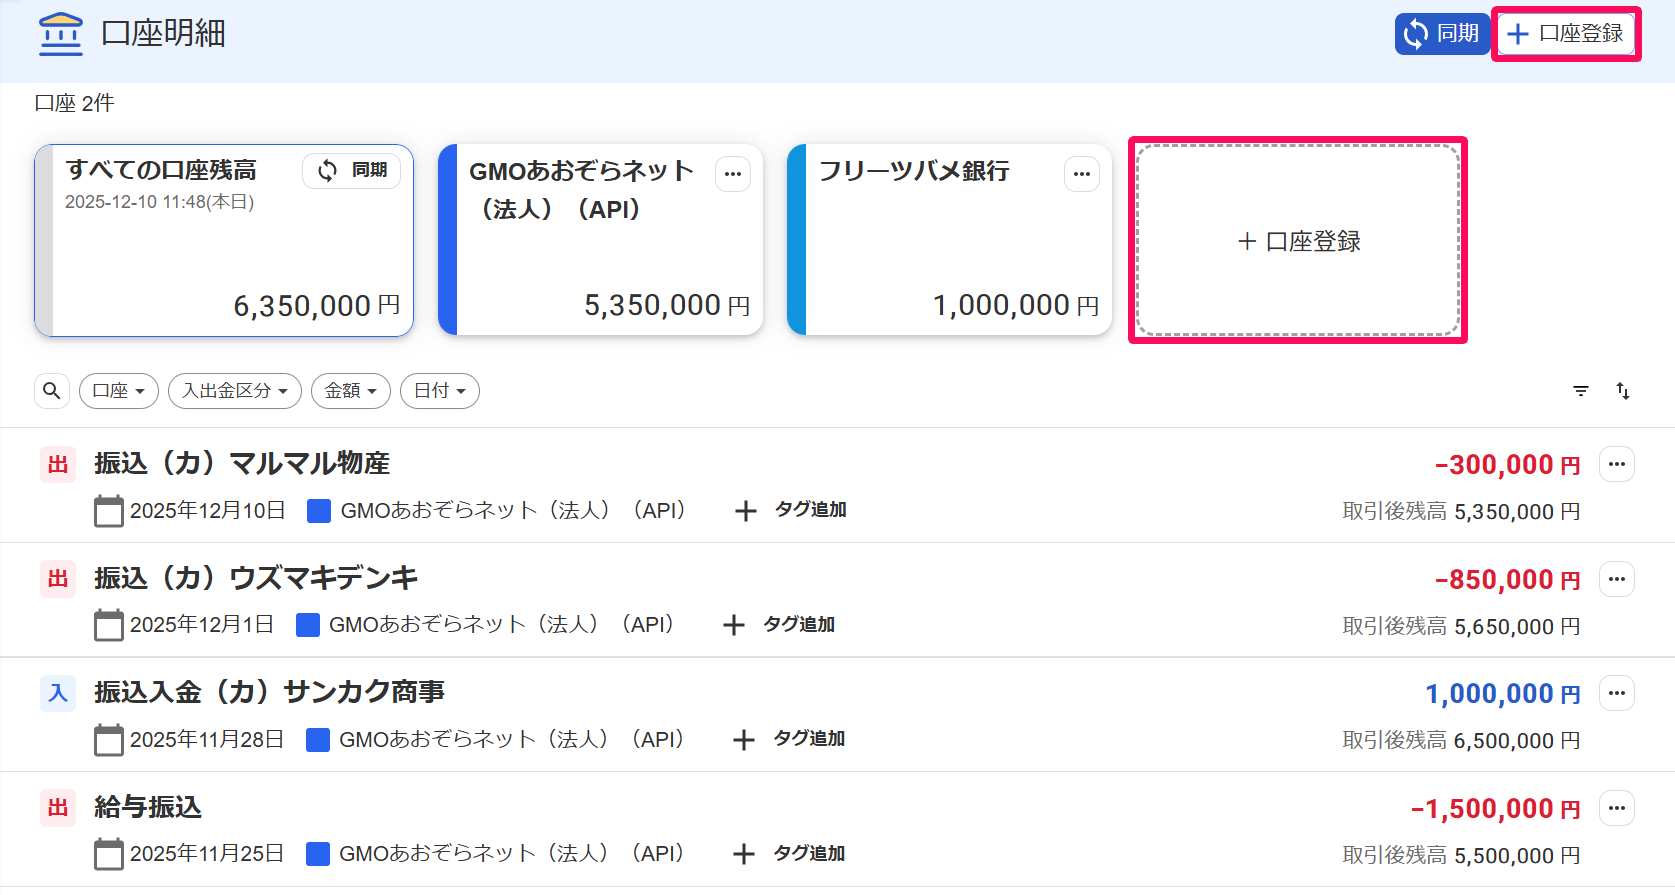
Task: Click 取引後残高 5,500,000 円 text
Action: pos(1461,856)
